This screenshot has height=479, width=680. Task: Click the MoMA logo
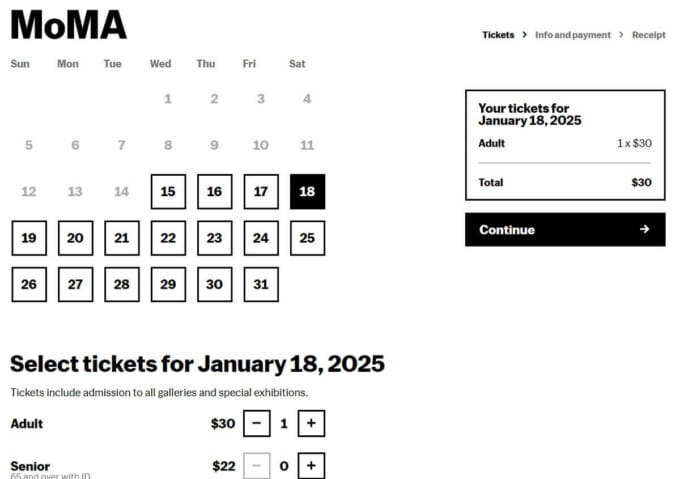(68, 24)
